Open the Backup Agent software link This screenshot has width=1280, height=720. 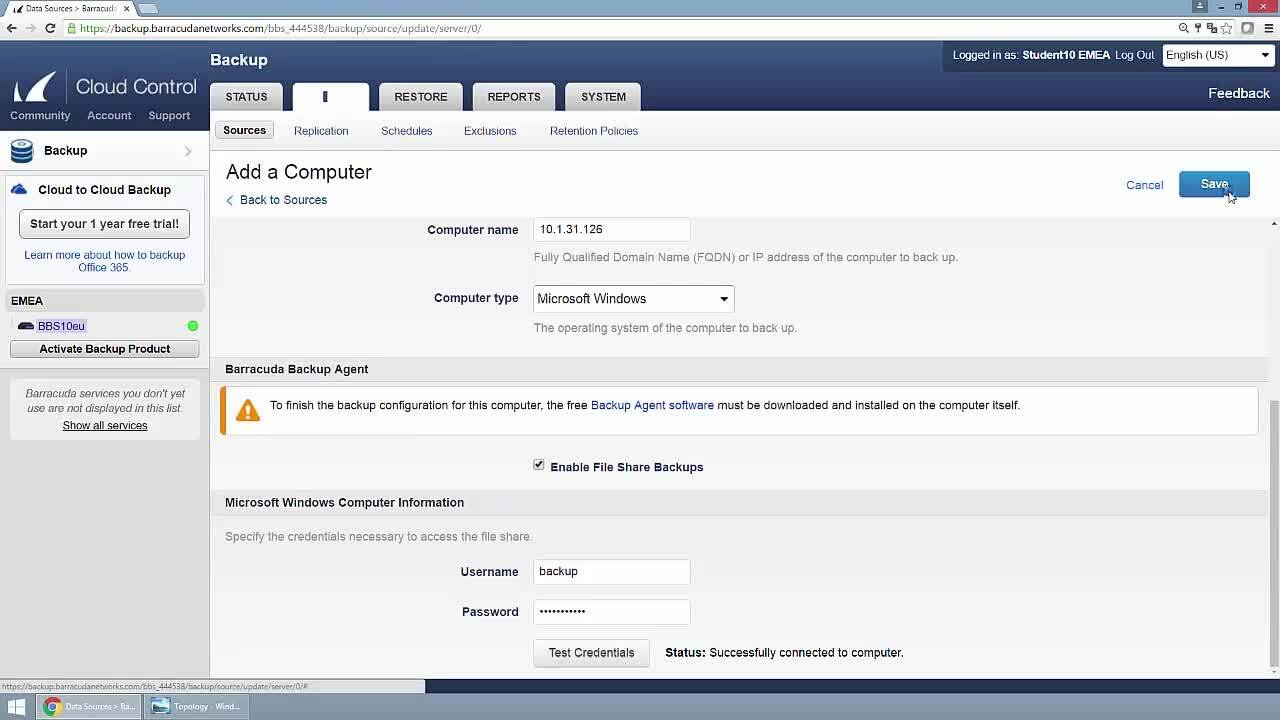tap(652, 405)
